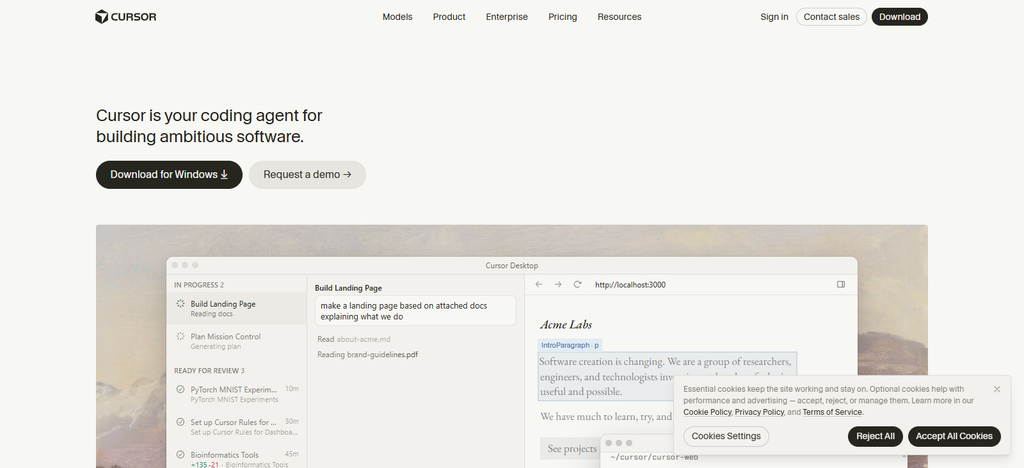
Task: Click the back arrow in preview browser
Action: [539, 285]
